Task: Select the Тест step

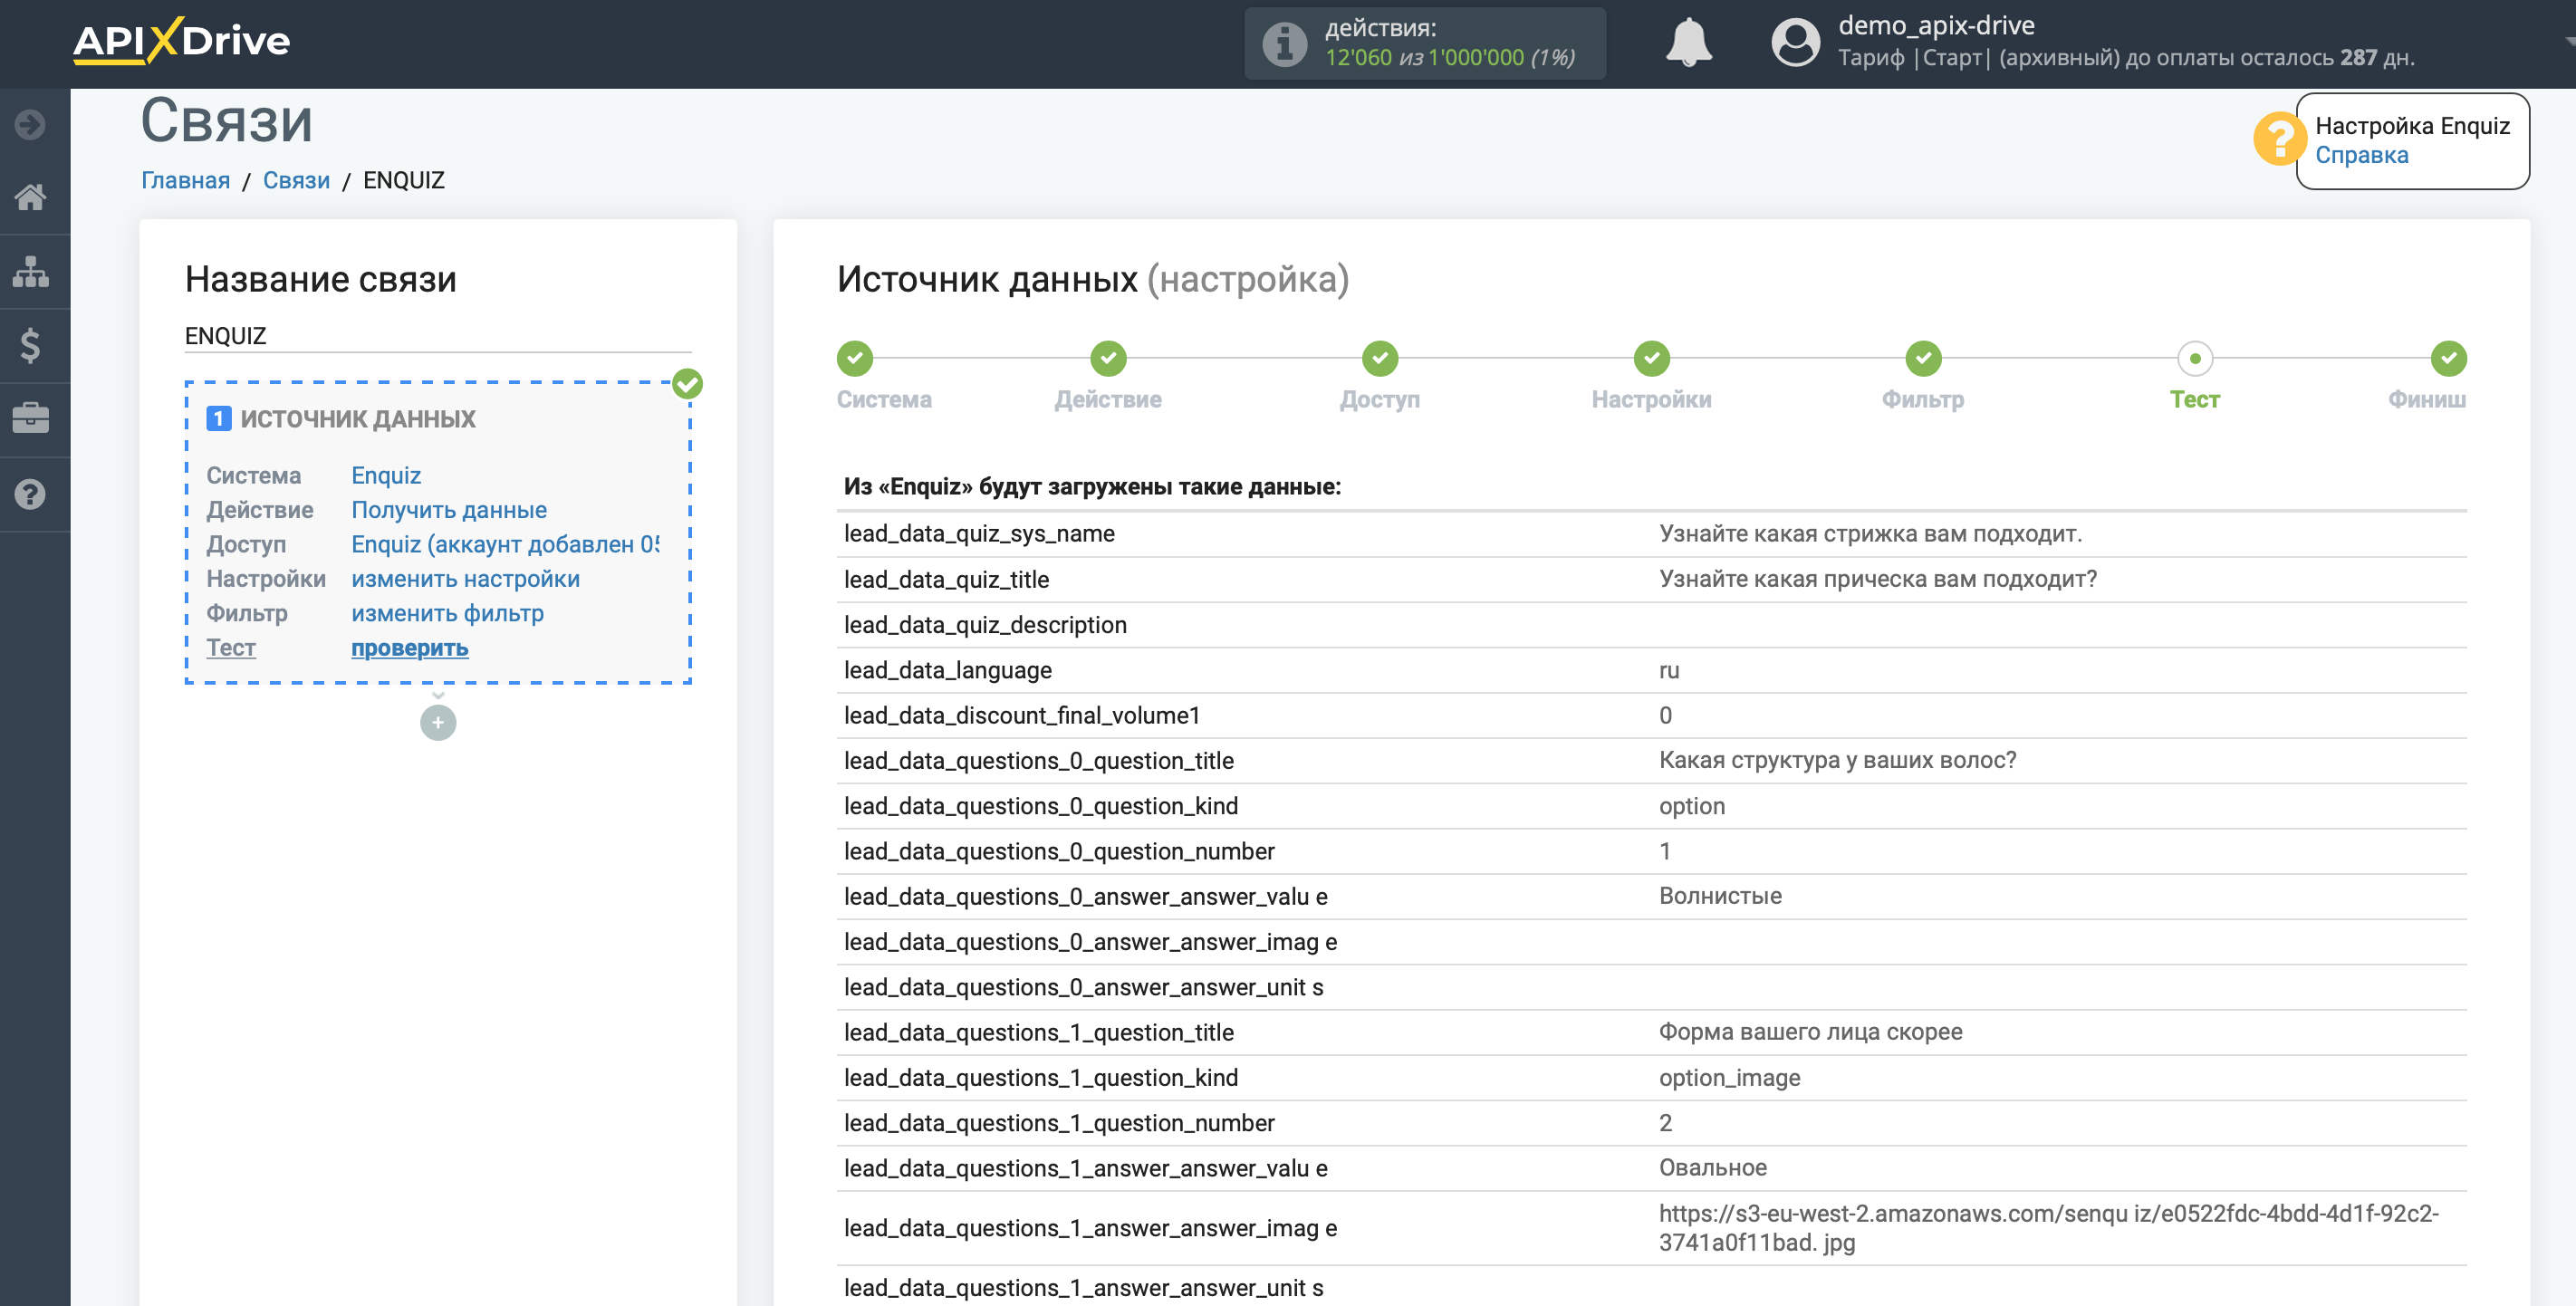Action: tap(2195, 358)
